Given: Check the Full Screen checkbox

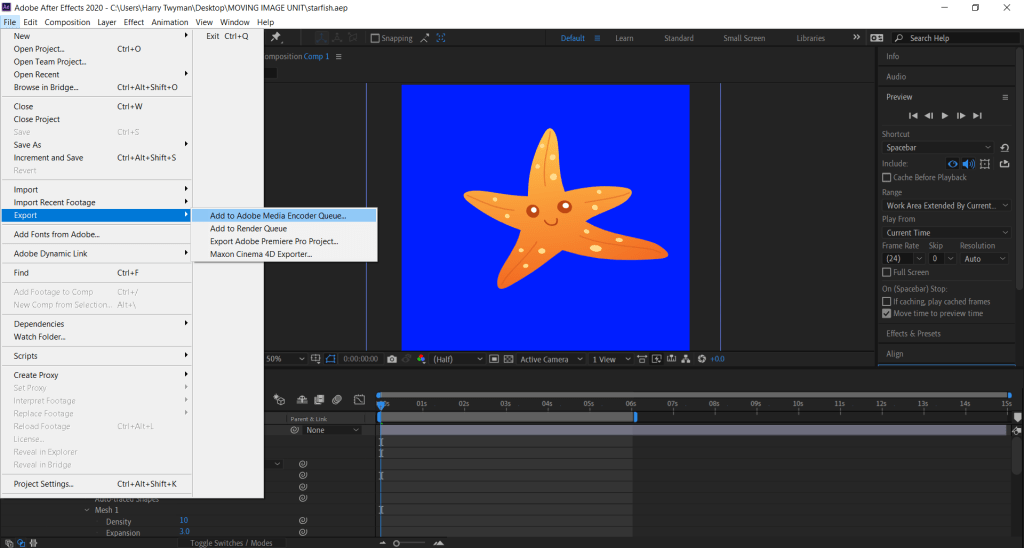Looking at the screenshot, I should pyautogui.click(x=887, y=272).
